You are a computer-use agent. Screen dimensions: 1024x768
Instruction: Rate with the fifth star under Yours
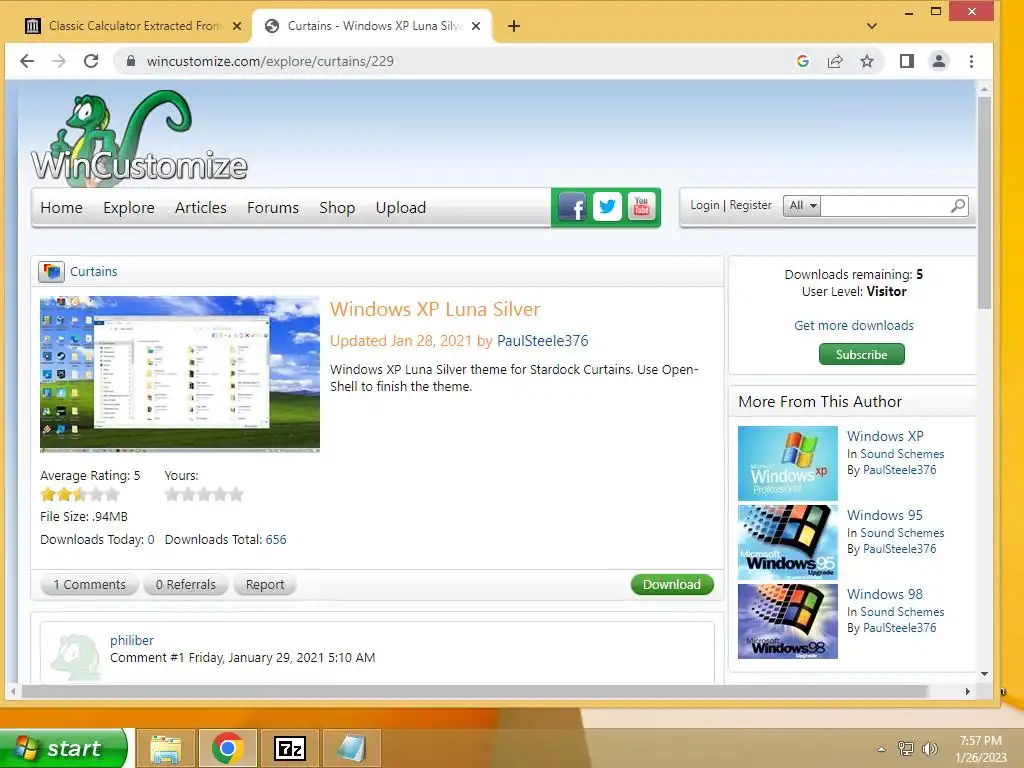pos(236,494)
